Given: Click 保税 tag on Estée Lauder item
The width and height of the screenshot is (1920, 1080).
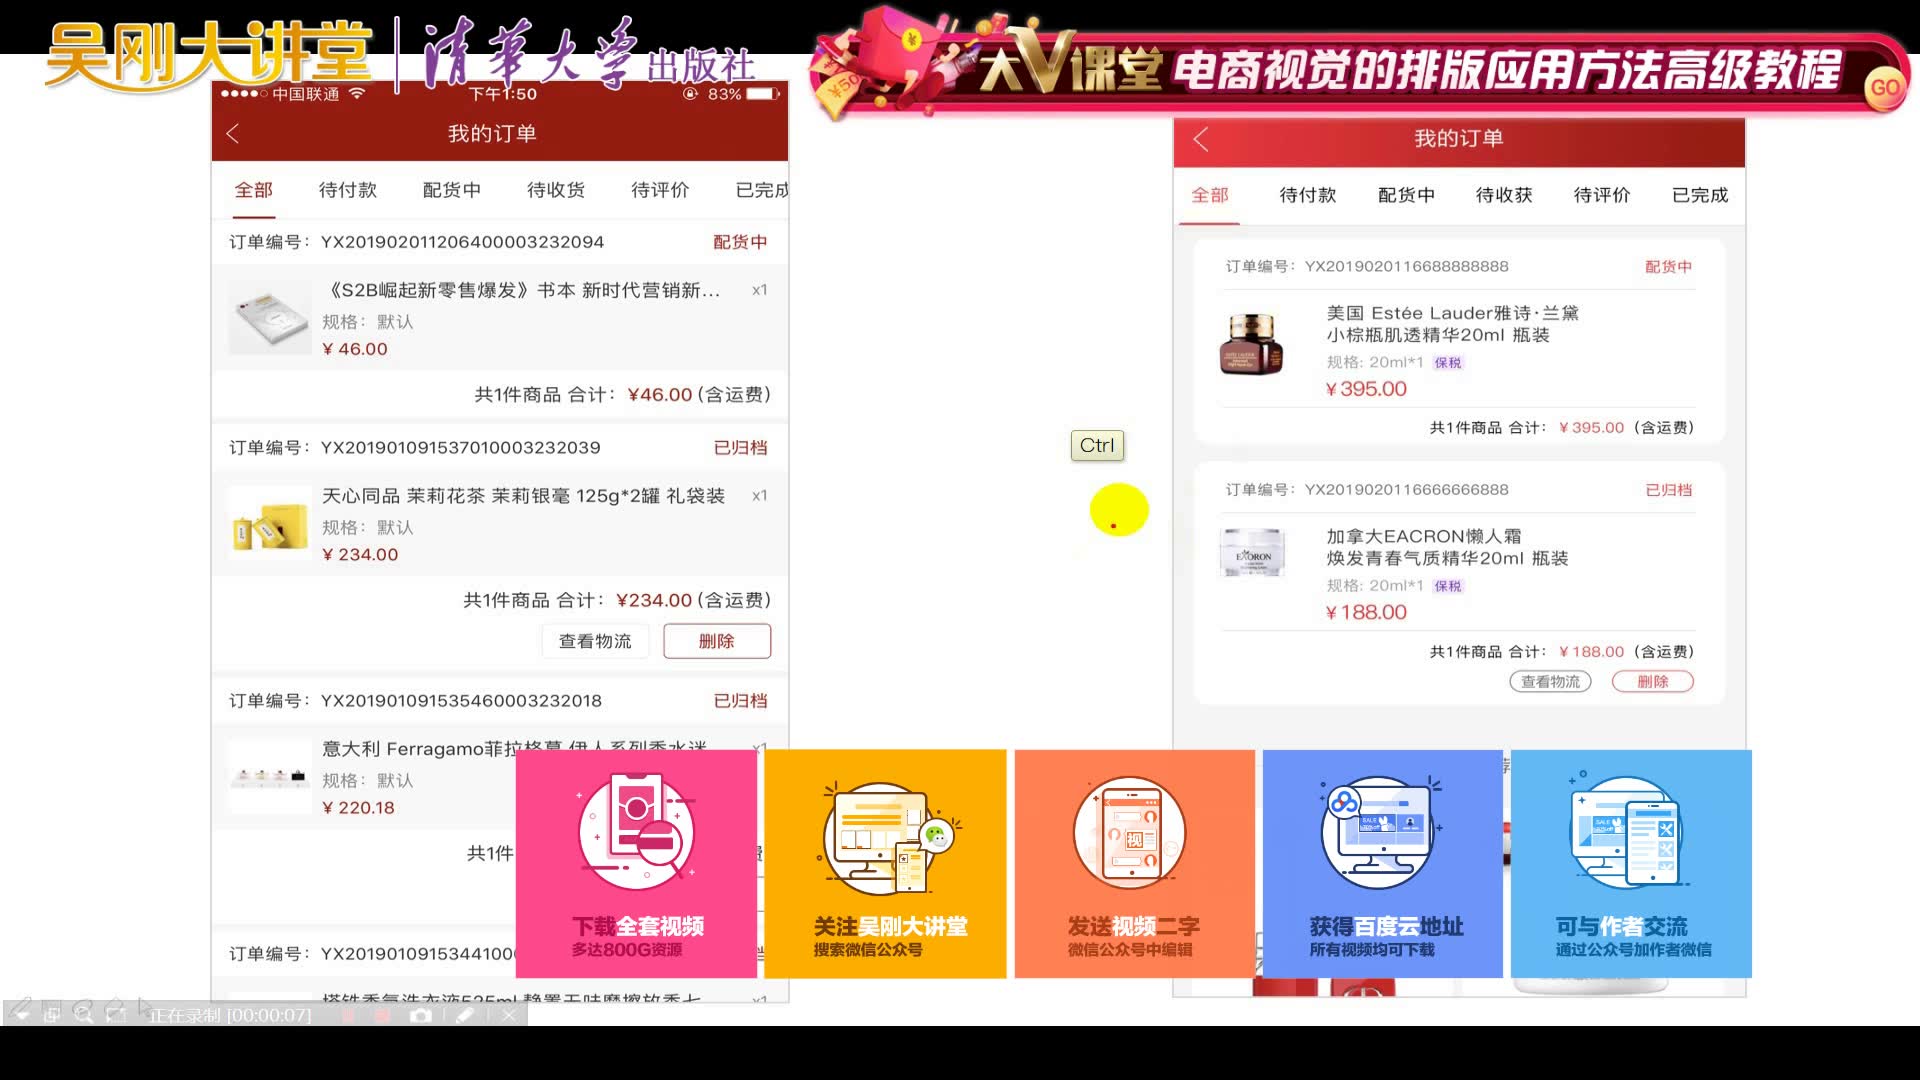Looking at the screenshot, I should coord(1448,363).
